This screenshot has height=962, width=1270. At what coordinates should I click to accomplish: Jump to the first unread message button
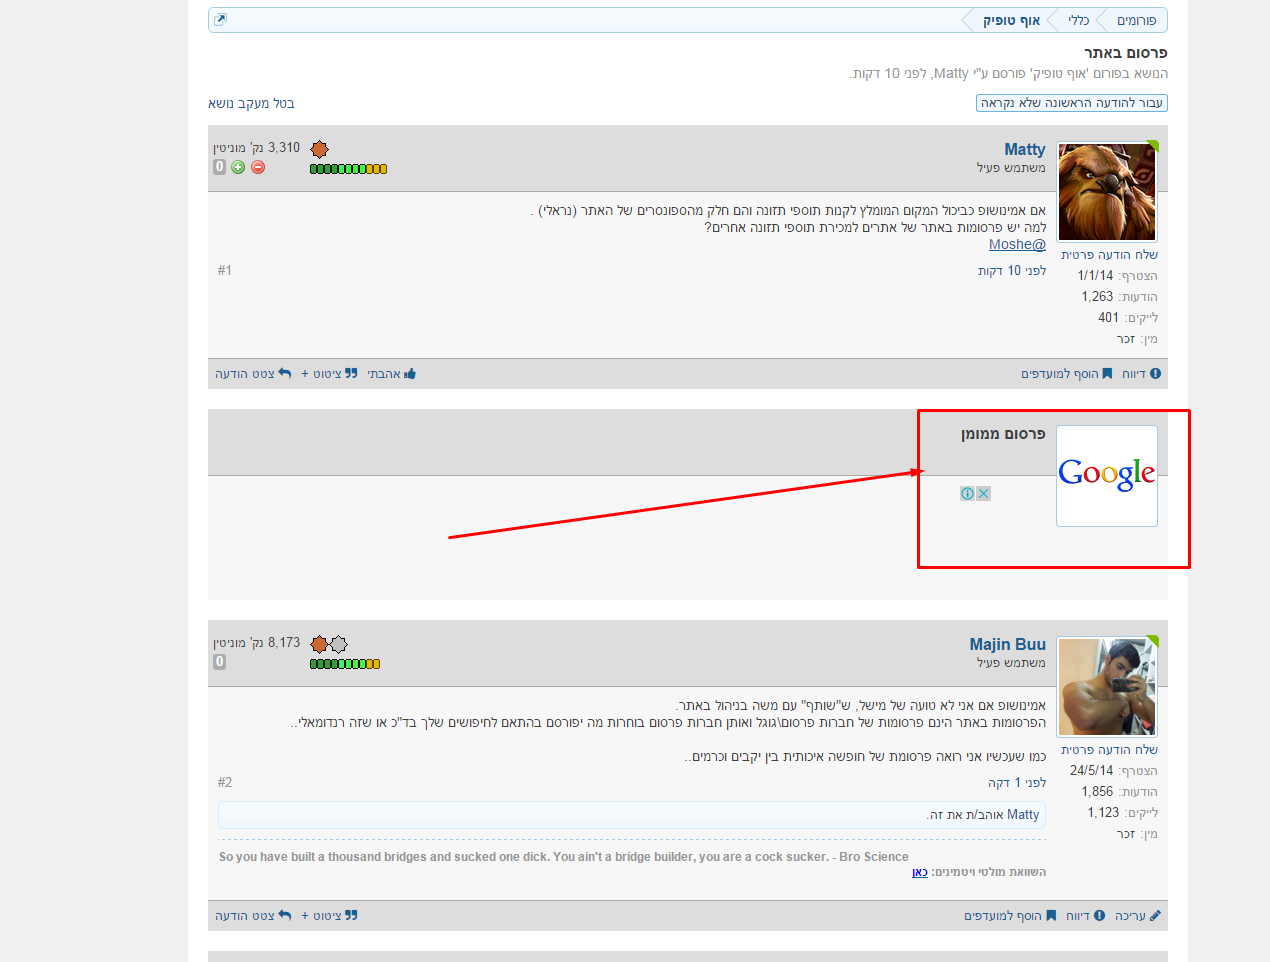click(1072, 103)
